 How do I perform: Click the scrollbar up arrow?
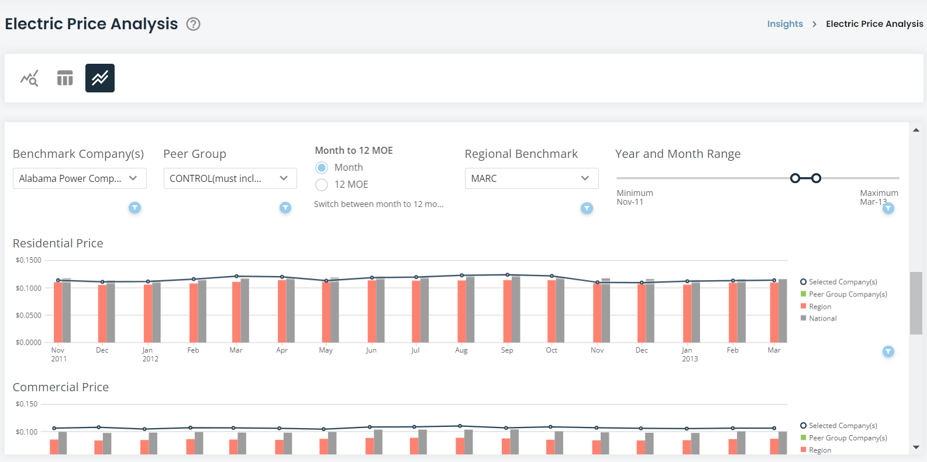click(916, 130)
